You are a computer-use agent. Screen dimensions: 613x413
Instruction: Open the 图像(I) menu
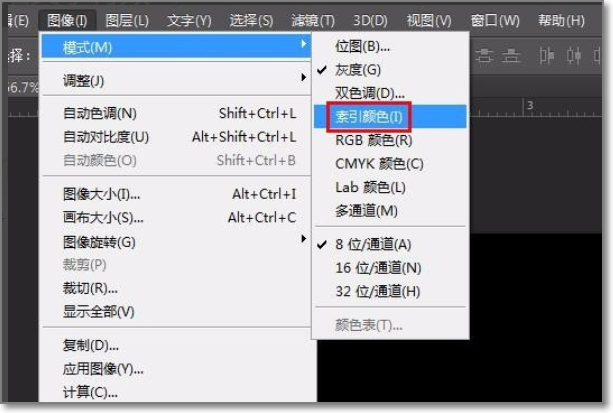point(67,20)
